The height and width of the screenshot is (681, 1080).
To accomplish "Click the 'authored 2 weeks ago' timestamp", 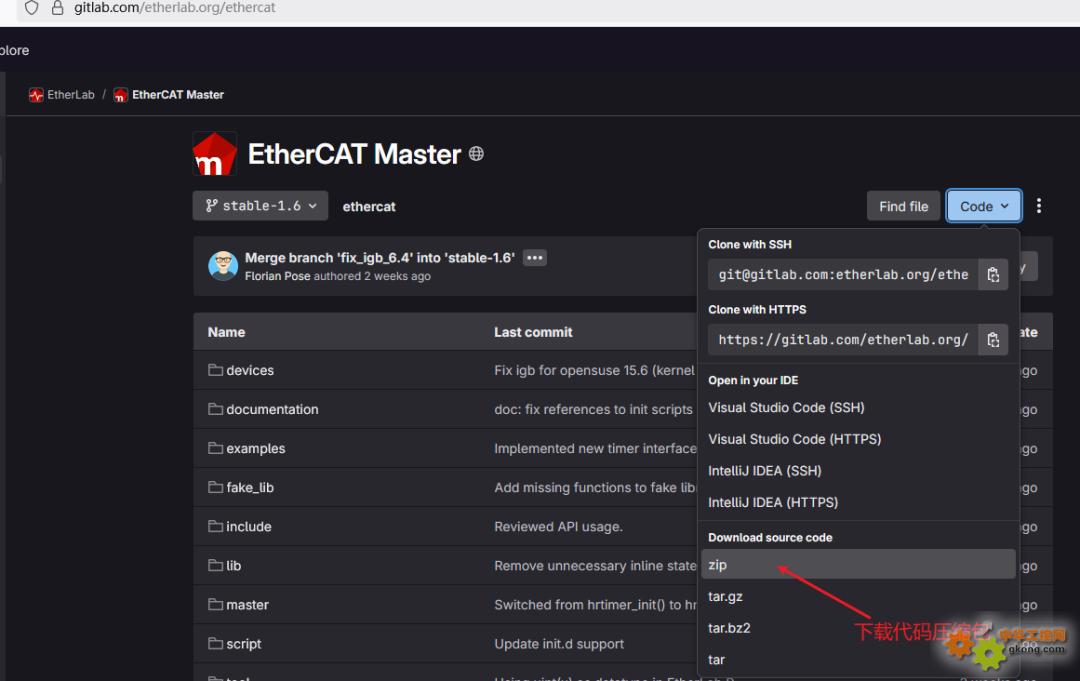I will [372, 276].
